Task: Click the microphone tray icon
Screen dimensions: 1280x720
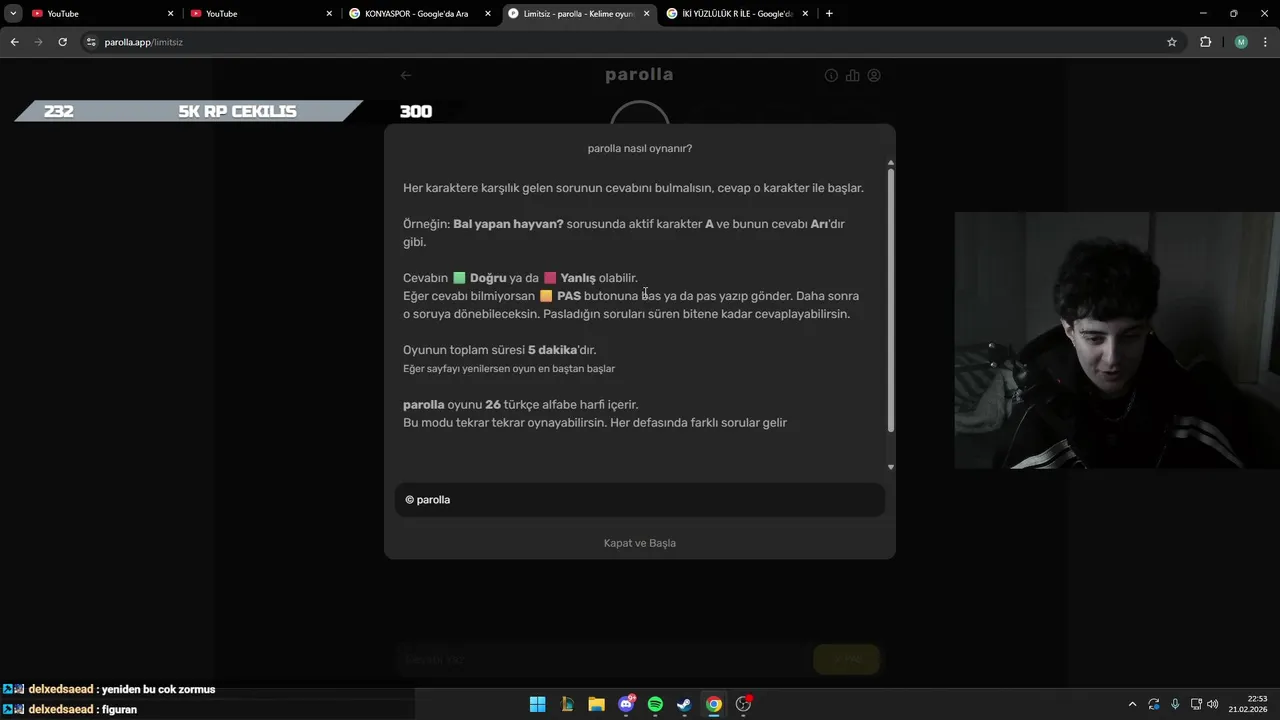Action: coord(1175,704)
